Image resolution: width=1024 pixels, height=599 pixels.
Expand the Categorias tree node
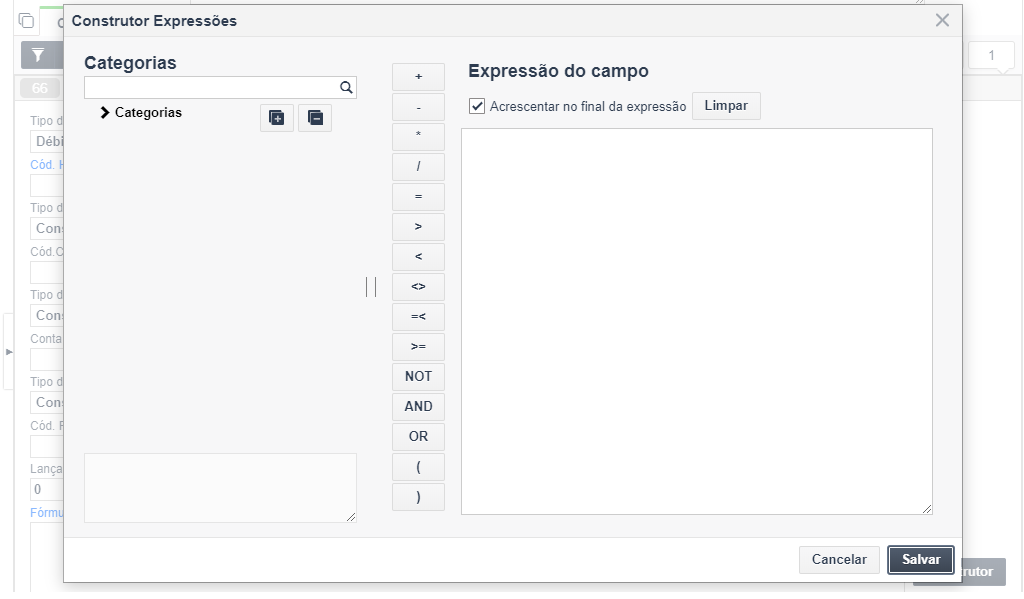104,112
